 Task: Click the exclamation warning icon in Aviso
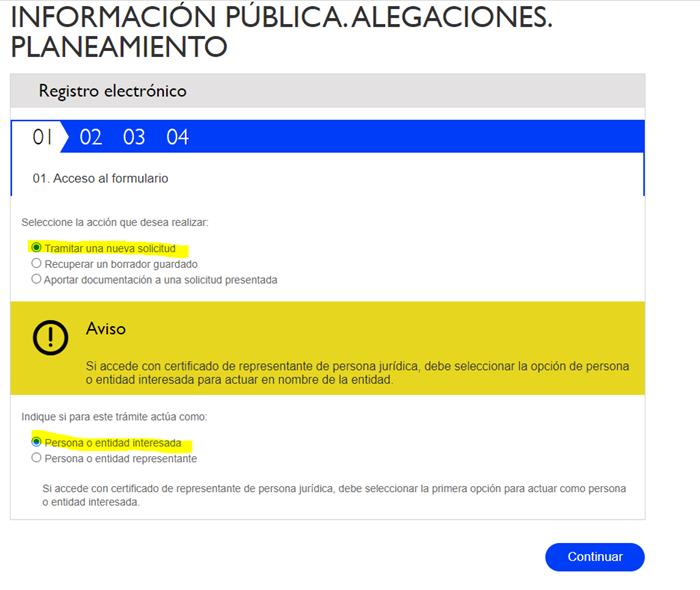pos(50,338)
